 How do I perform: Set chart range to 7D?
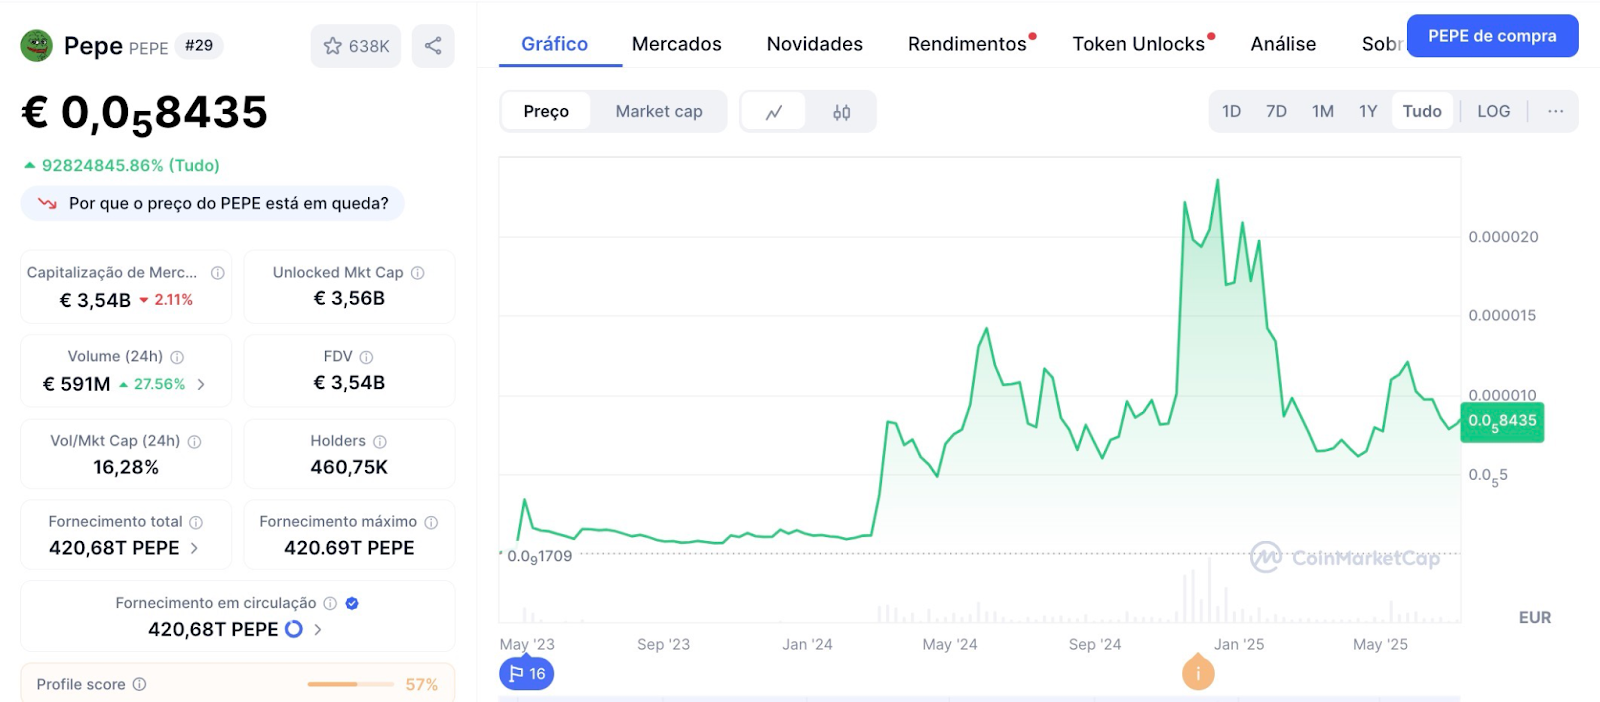(x=1276, y=111)
